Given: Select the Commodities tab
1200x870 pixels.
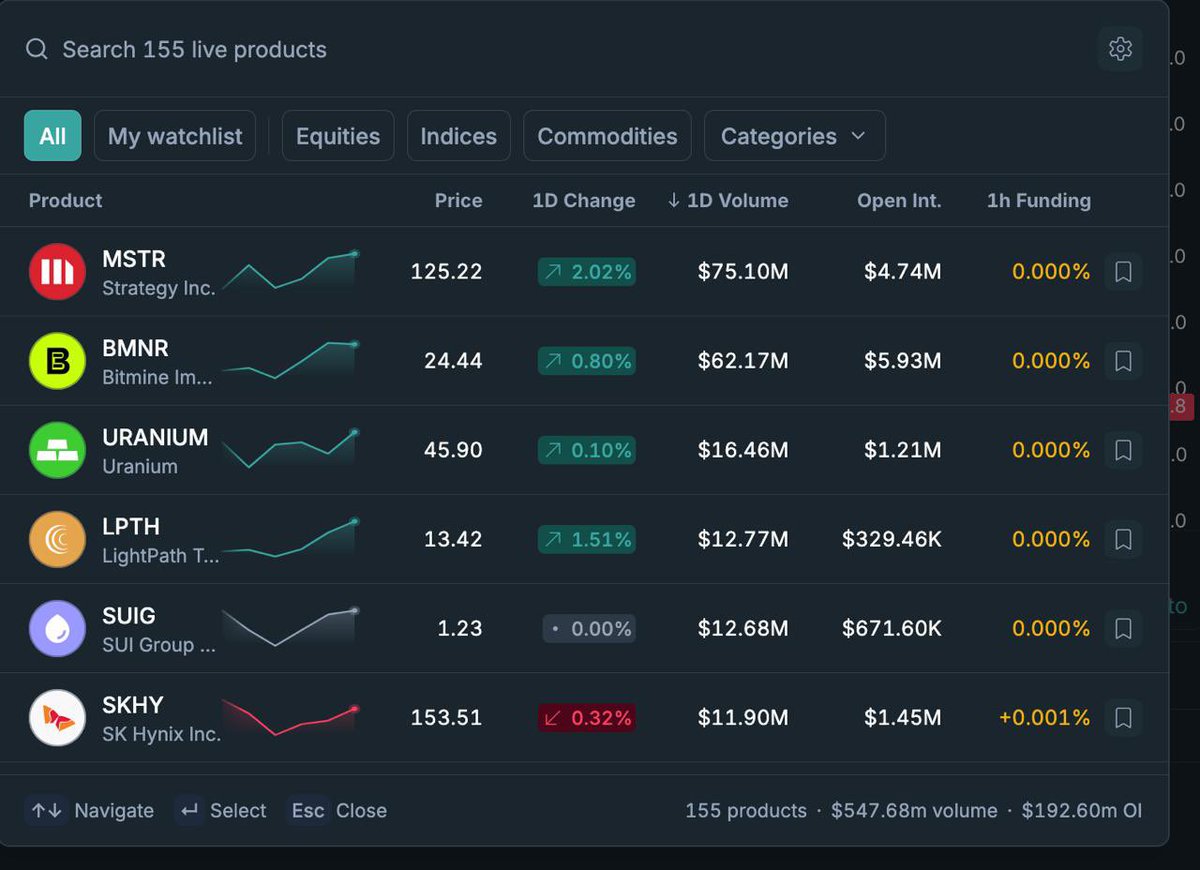Looking at the screenshot, I should tap(607, 136).
